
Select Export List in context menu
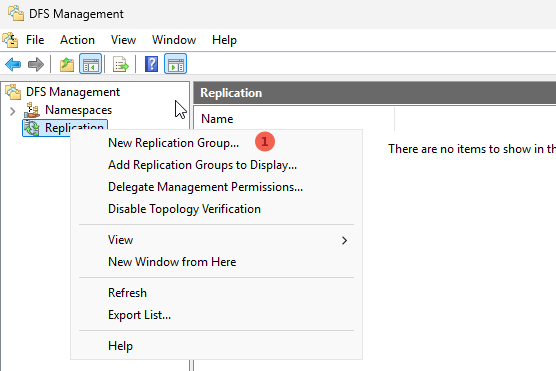(216, 315)
